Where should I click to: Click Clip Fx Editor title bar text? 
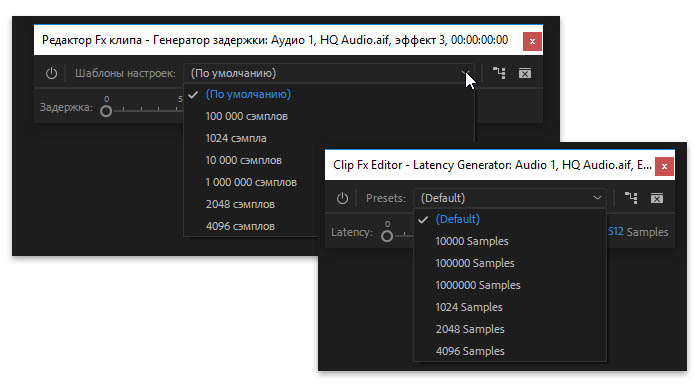tap(492, 165)
